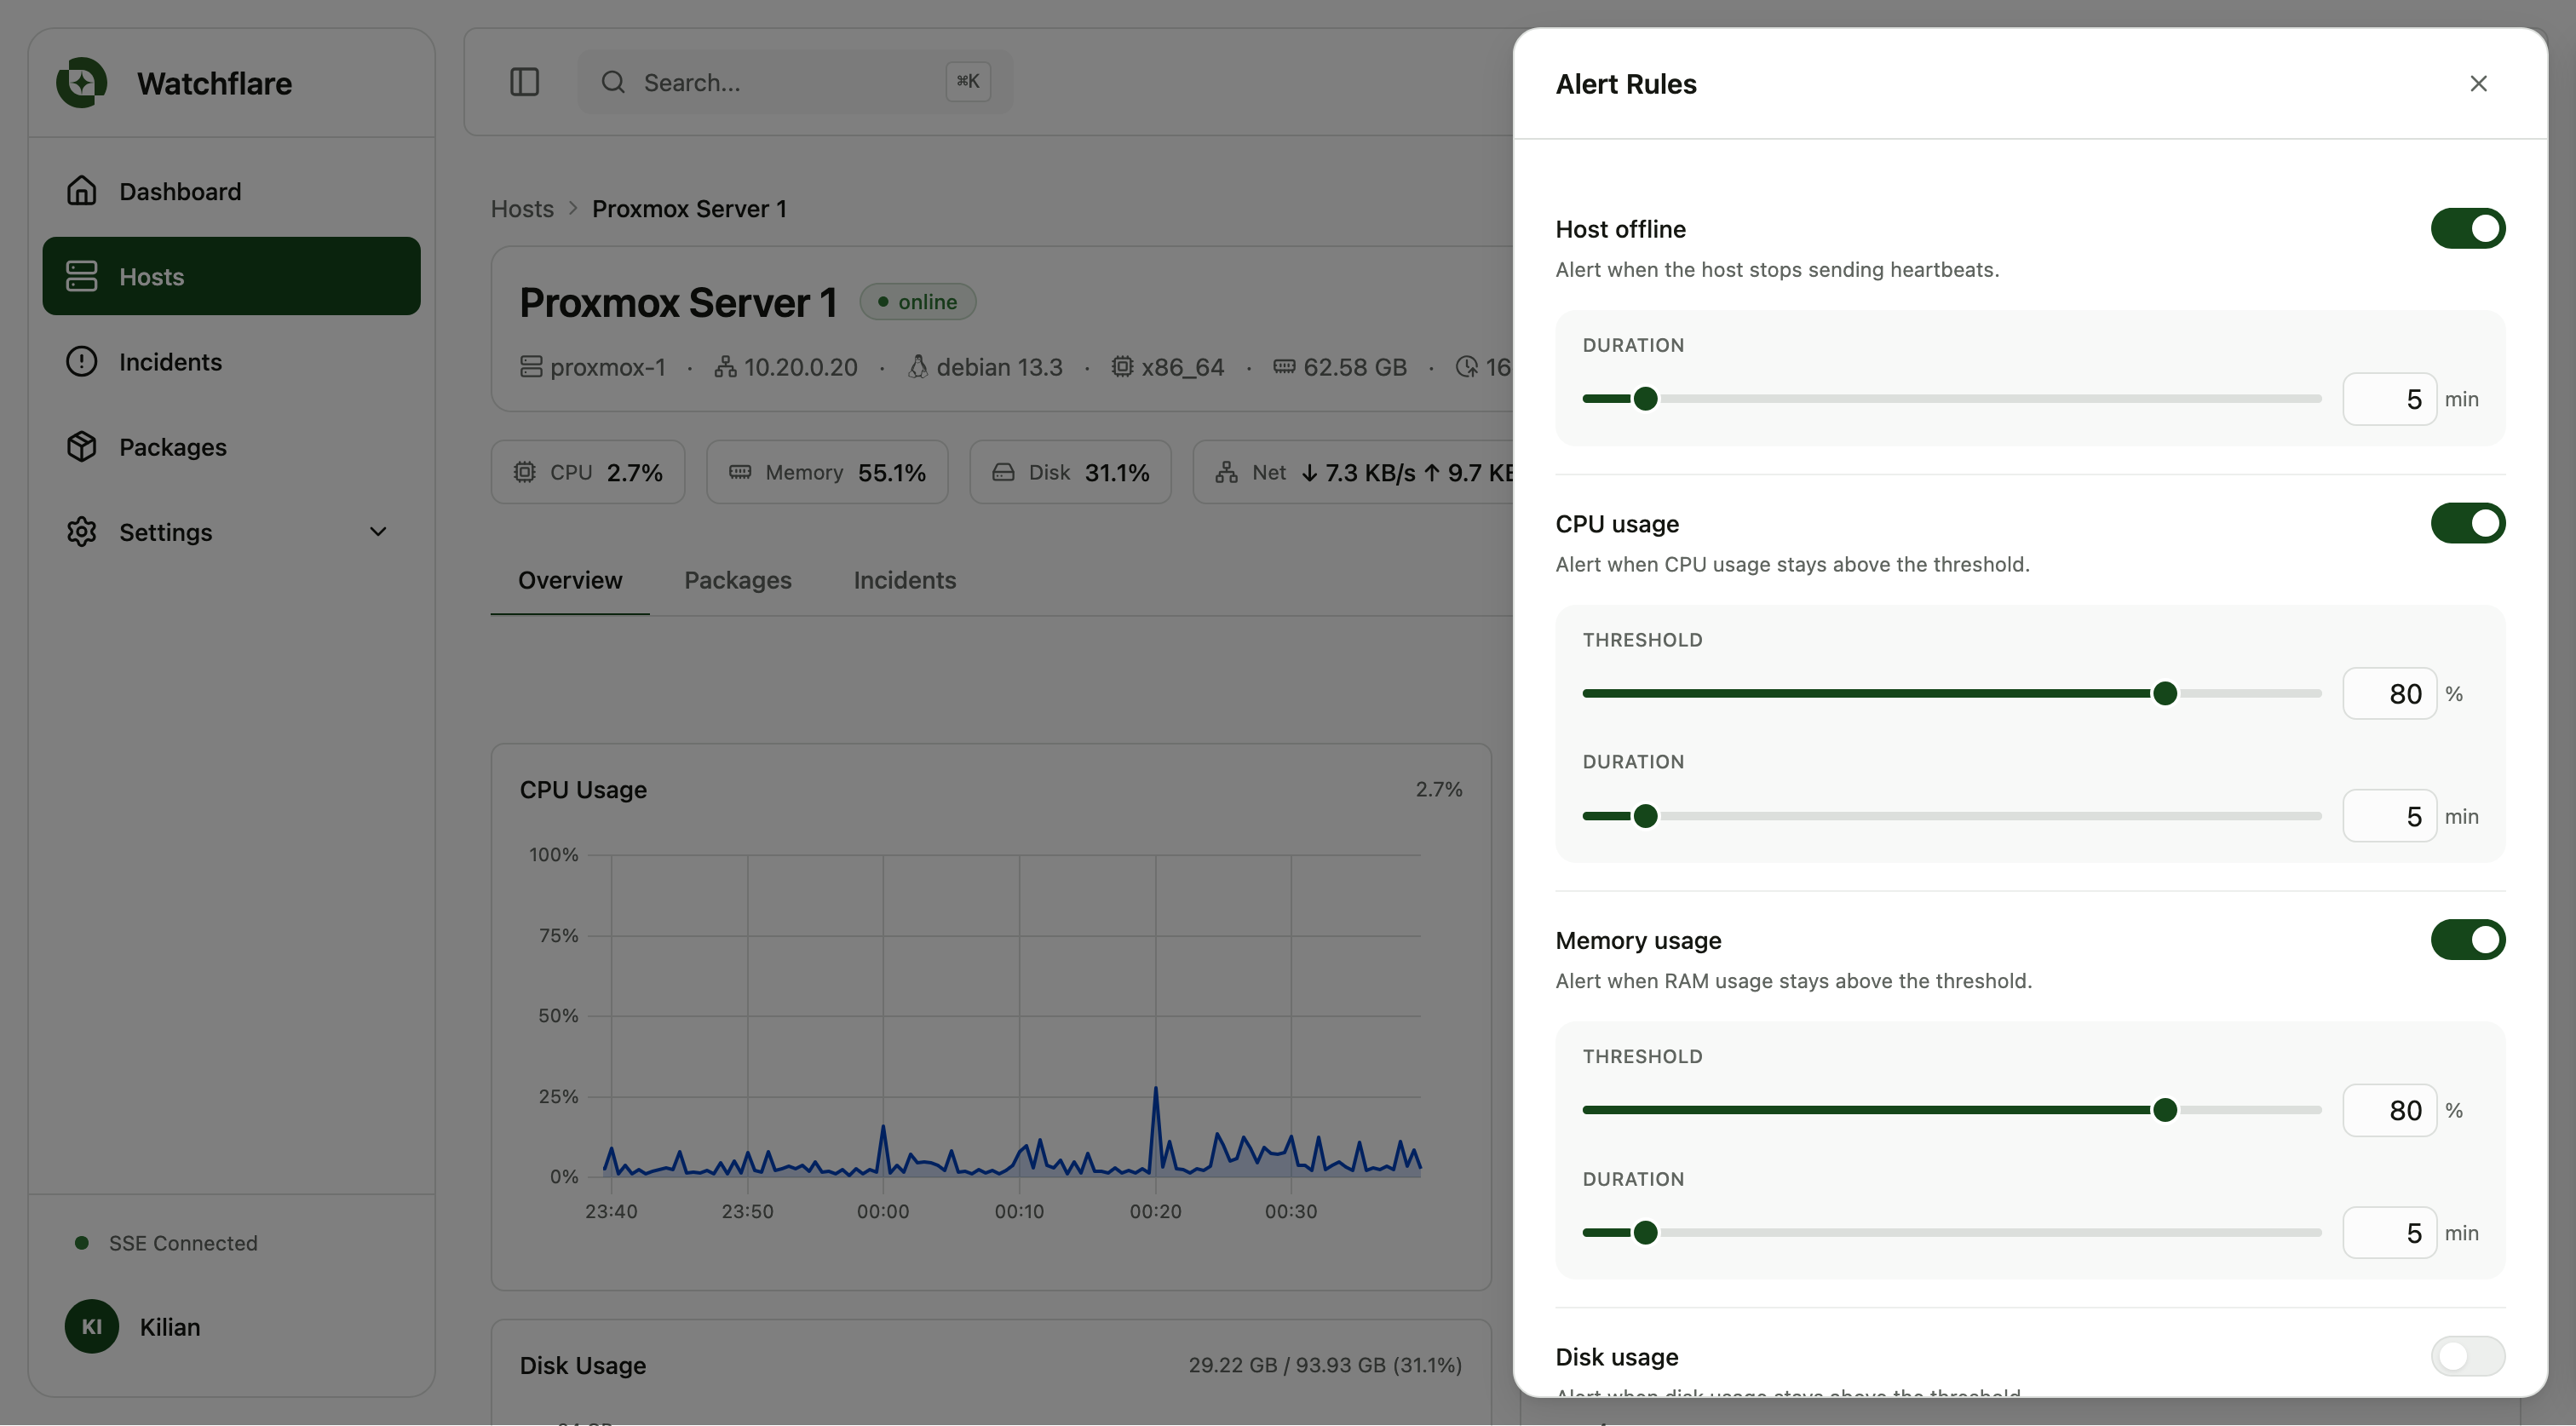Click the online status badge
The height and width of the screenshot is (1426, 2576).
pos(917,301)
